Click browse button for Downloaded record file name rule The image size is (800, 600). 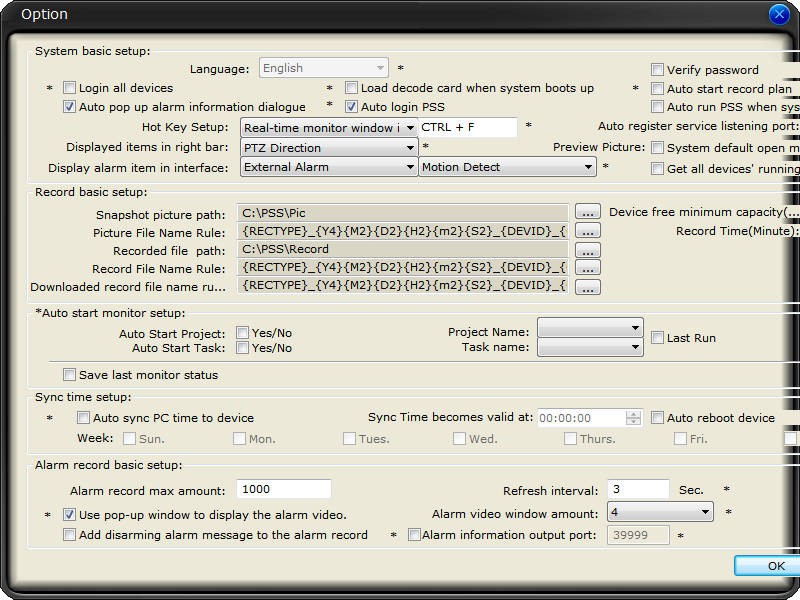[x=587, y=287]
